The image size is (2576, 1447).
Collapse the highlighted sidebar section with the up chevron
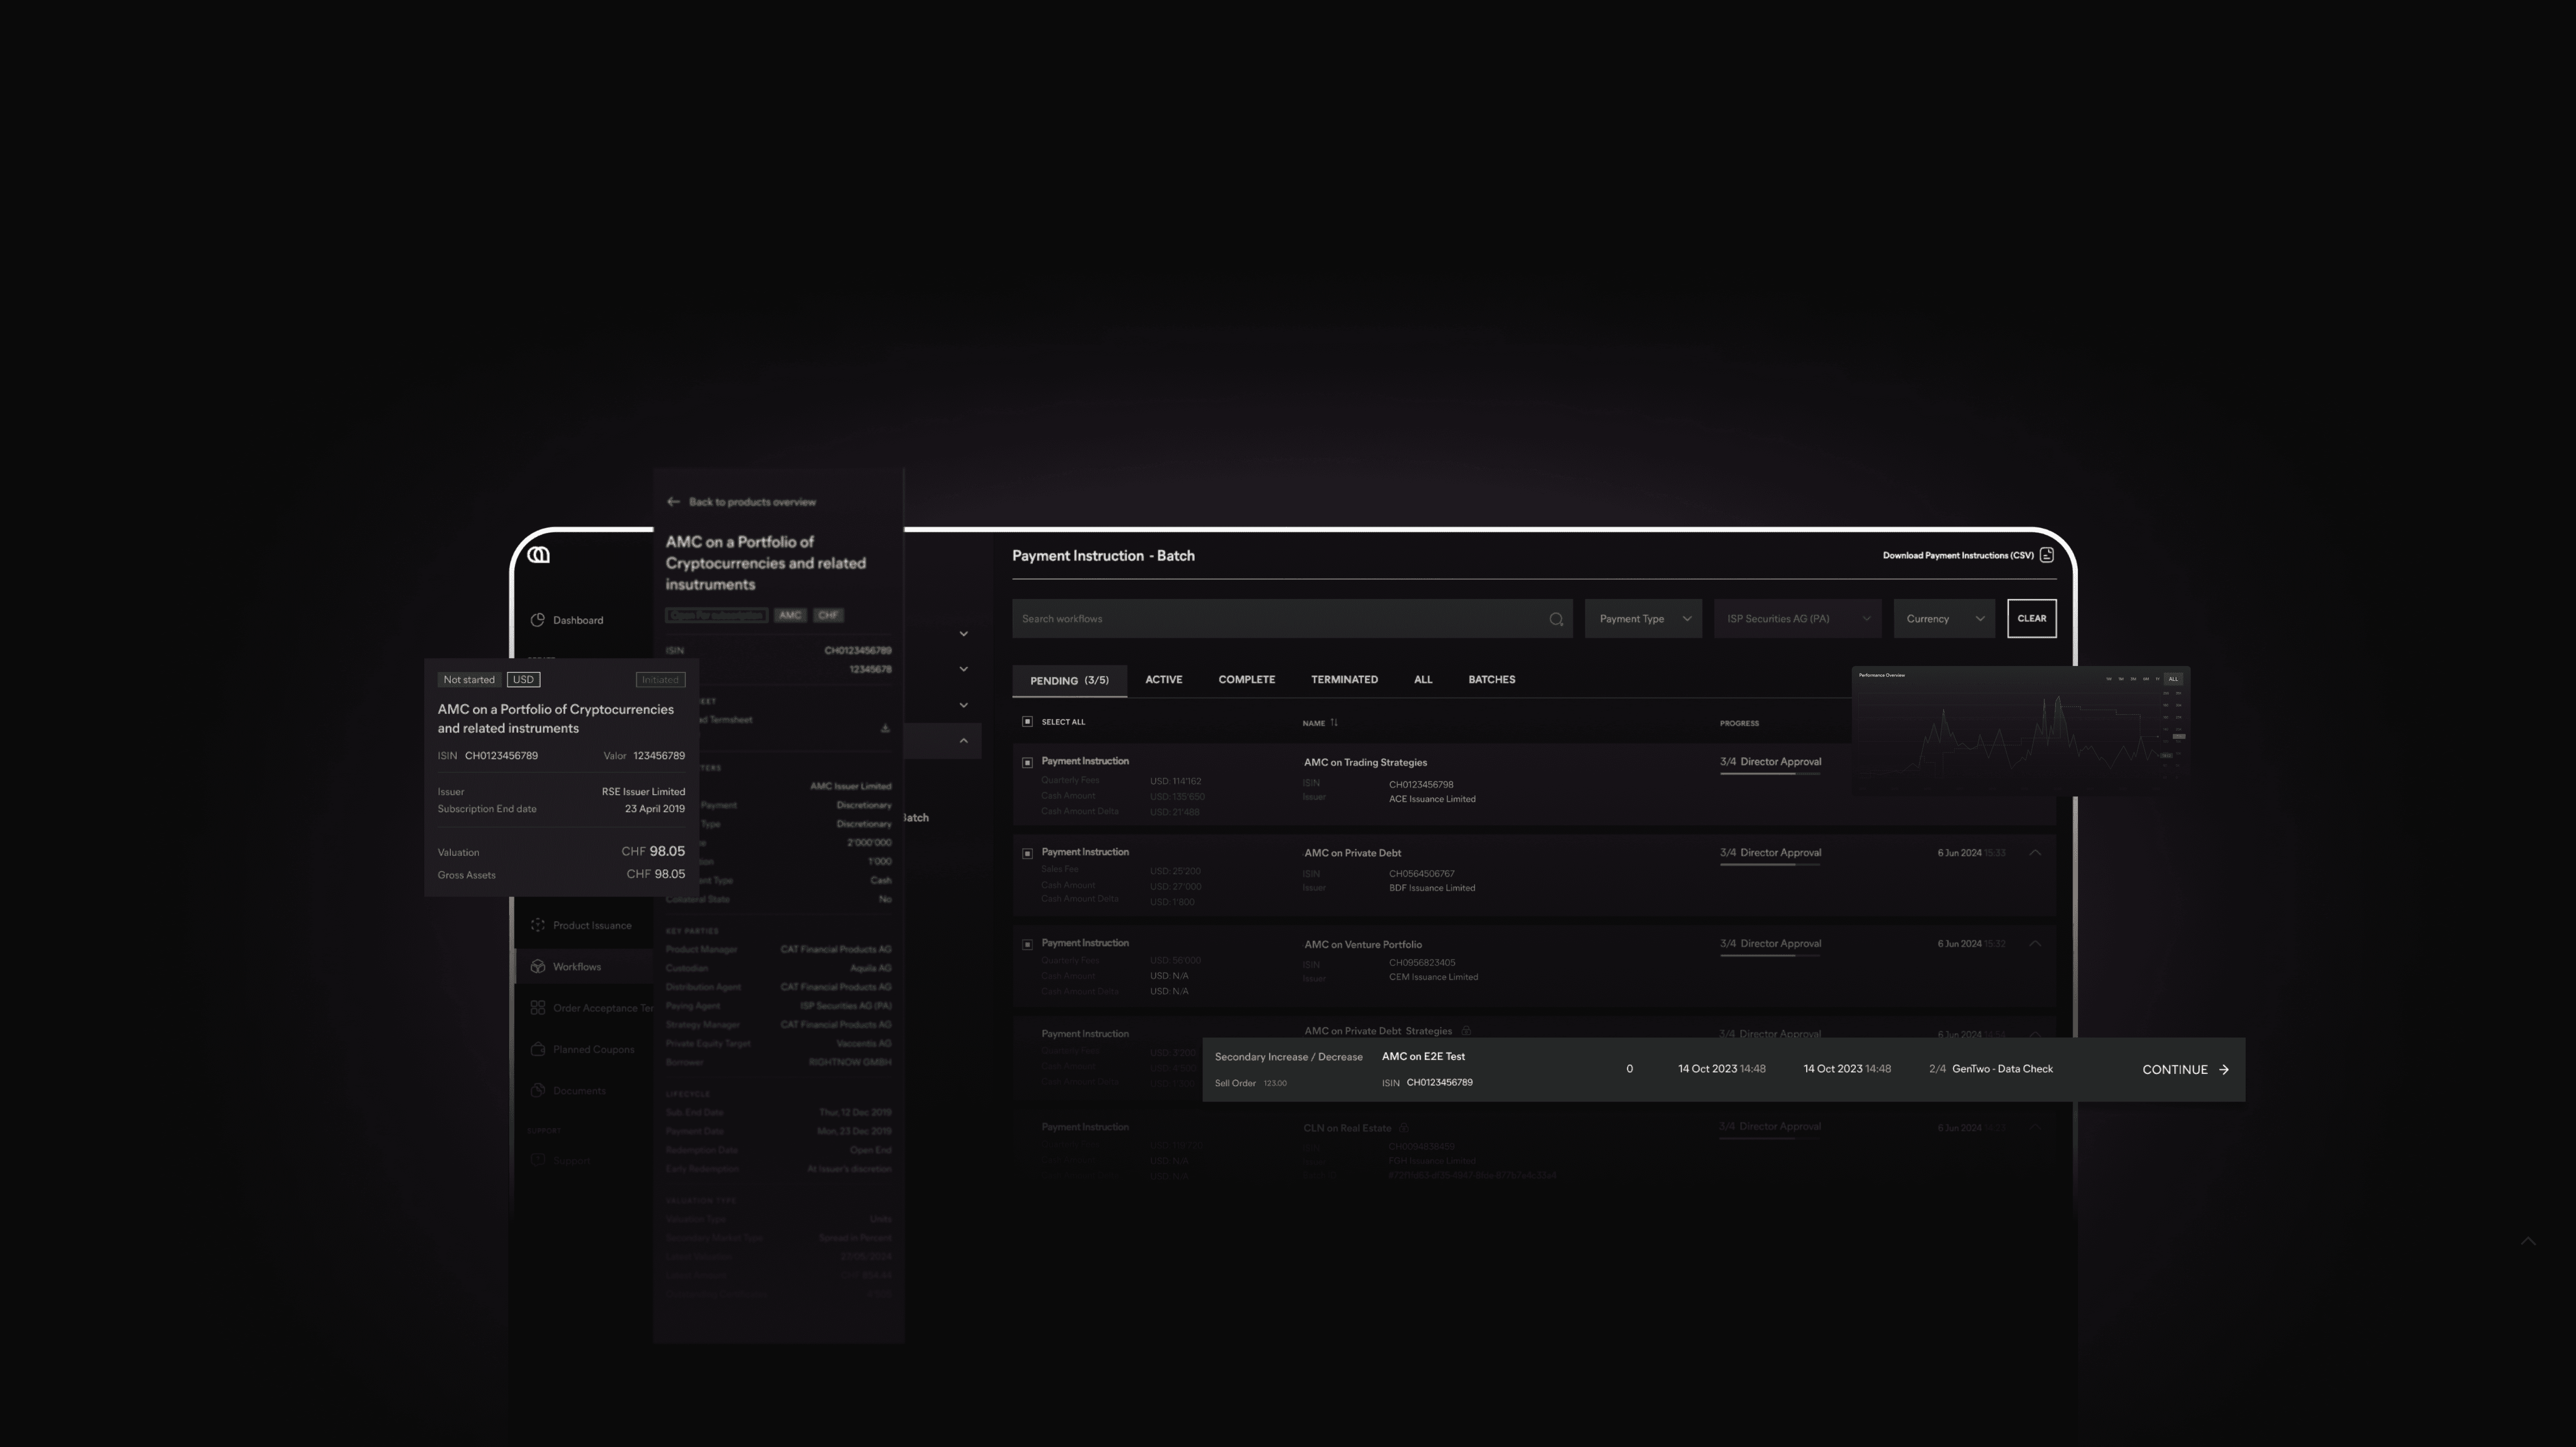point(963,741)
